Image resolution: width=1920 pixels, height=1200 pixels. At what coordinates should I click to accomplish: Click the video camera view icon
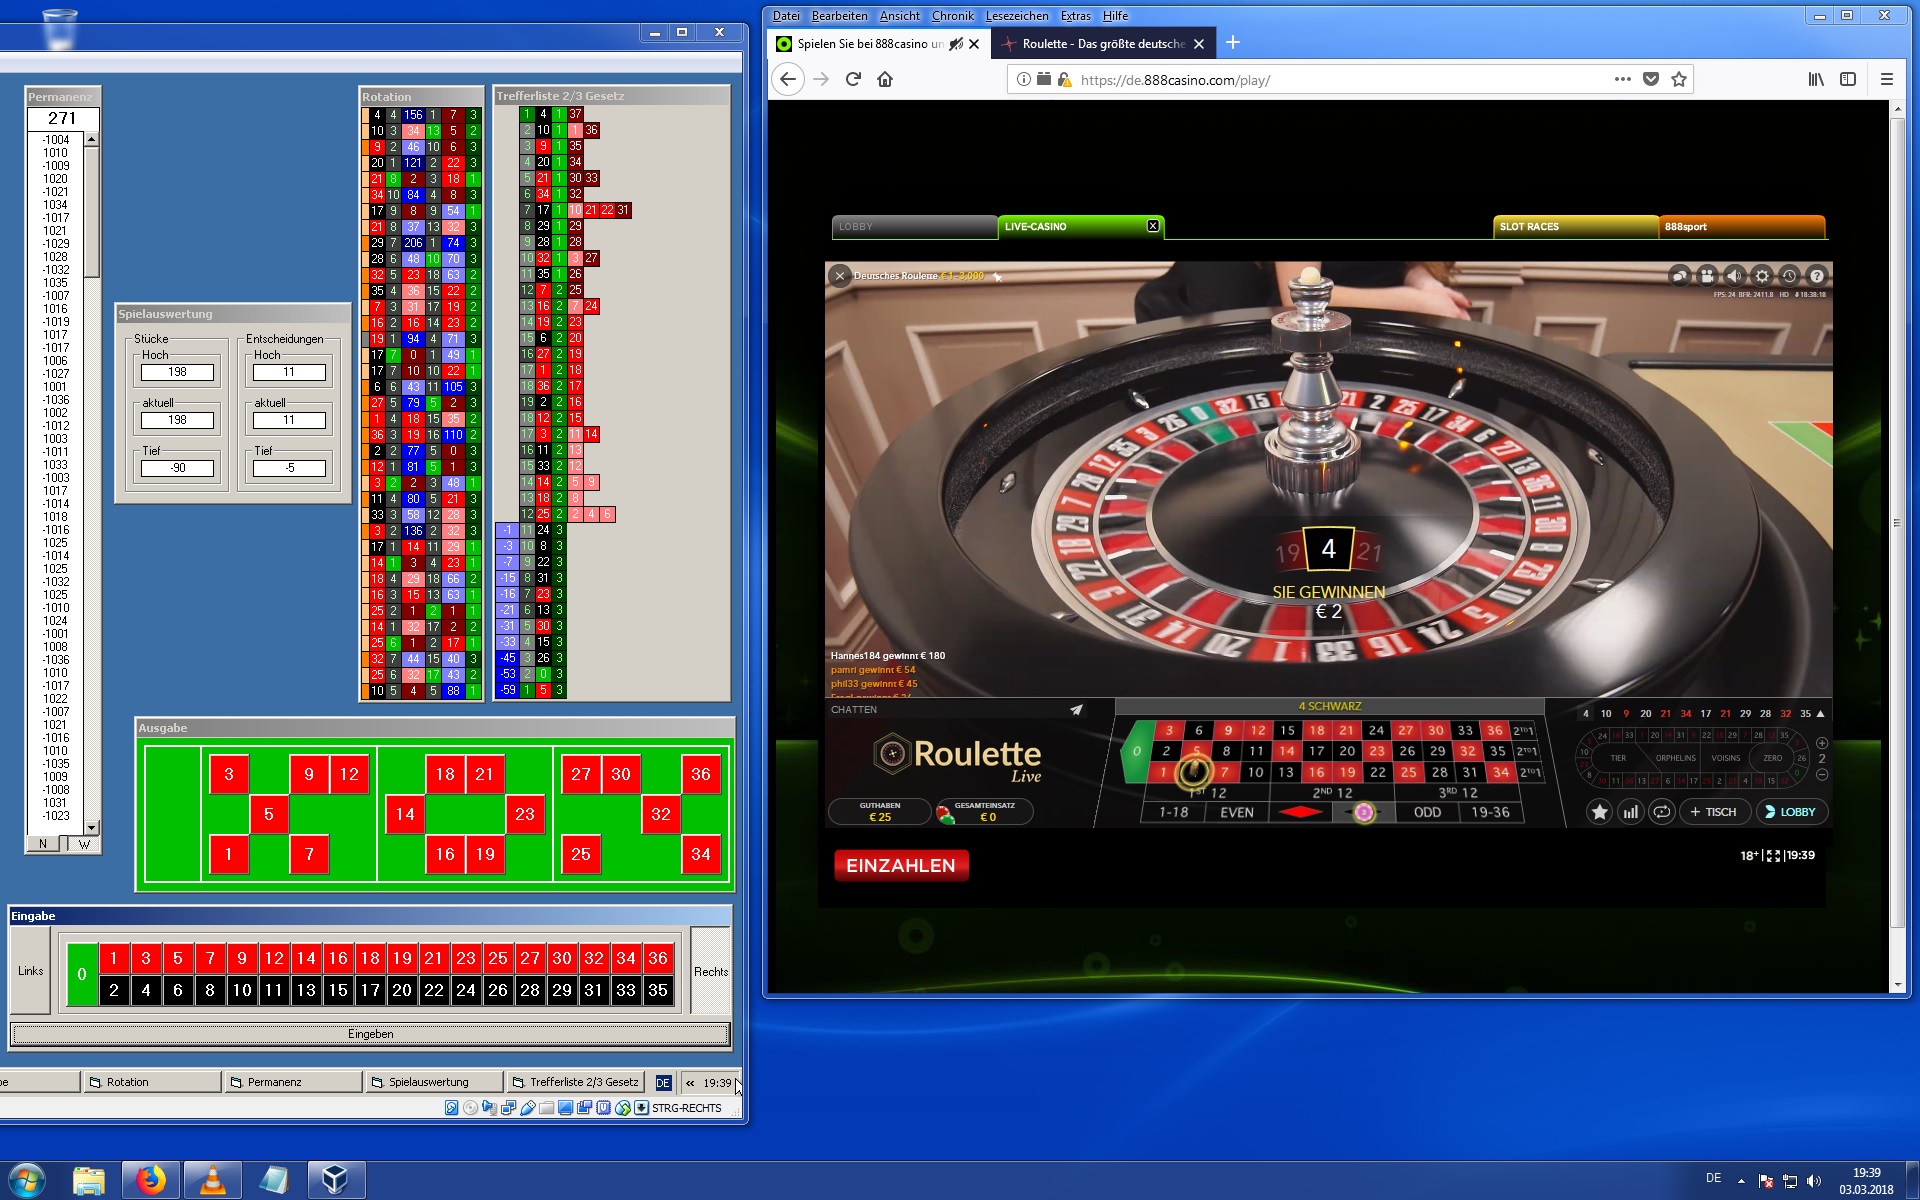(x=1707, y=276)
